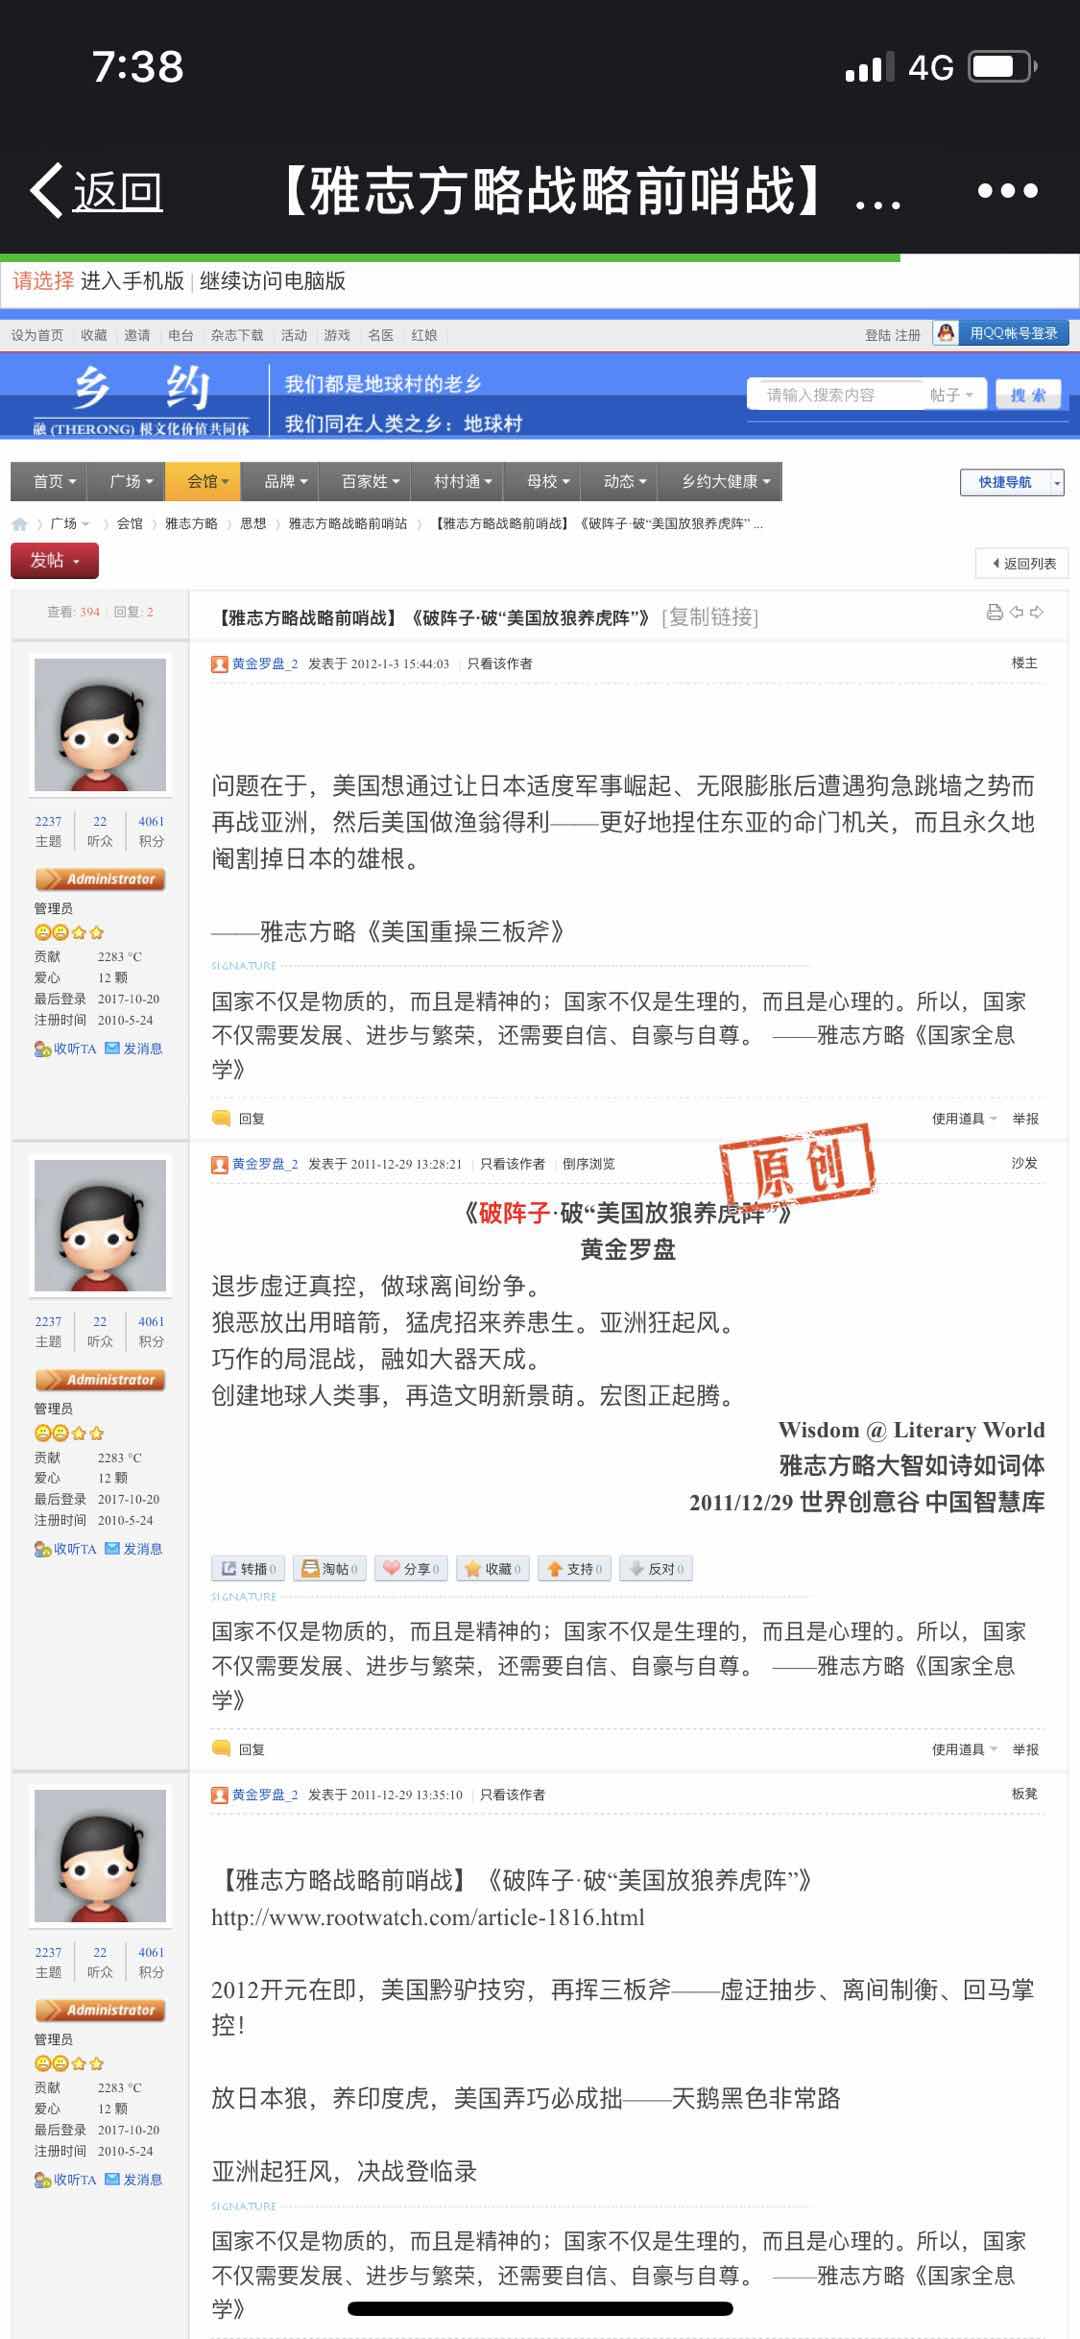The width and height of the screenshot is (1080, 2339).
Task: Open the three-dot more menu
Action: [1008, 190]
